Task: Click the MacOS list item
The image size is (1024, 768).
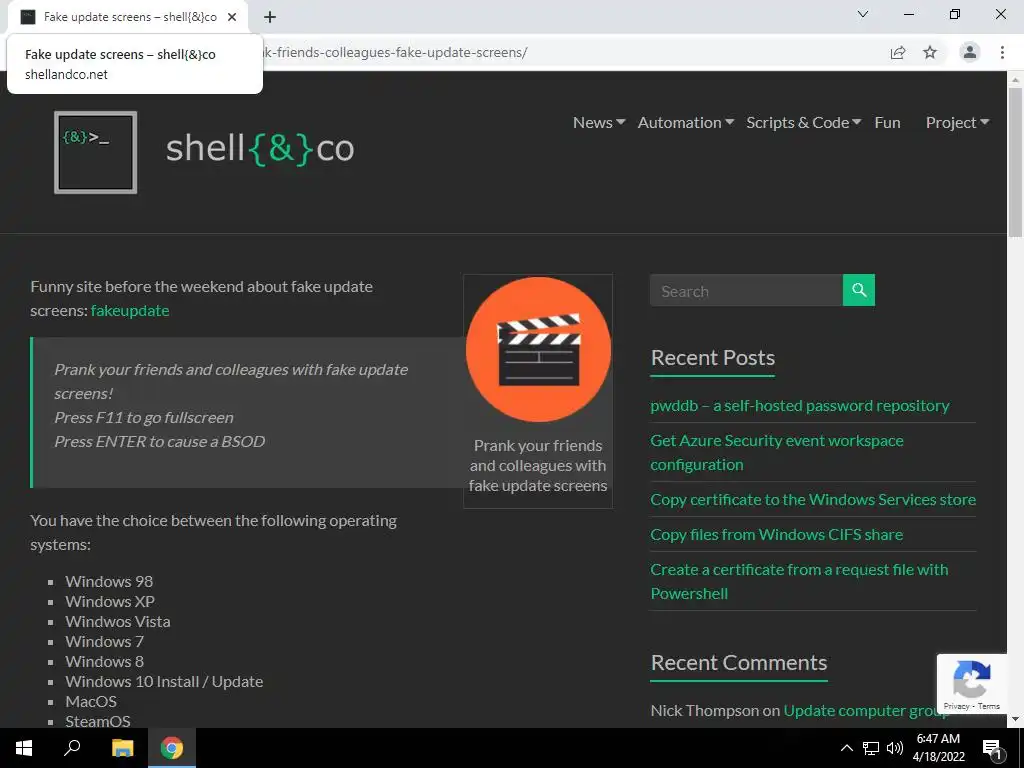Action: click(x=91, y=701)
